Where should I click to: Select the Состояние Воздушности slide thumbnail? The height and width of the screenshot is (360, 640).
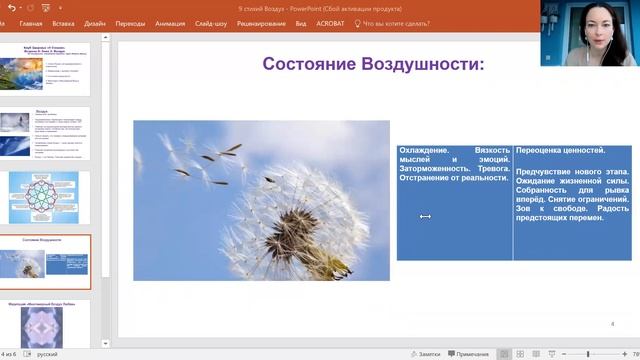44,262
